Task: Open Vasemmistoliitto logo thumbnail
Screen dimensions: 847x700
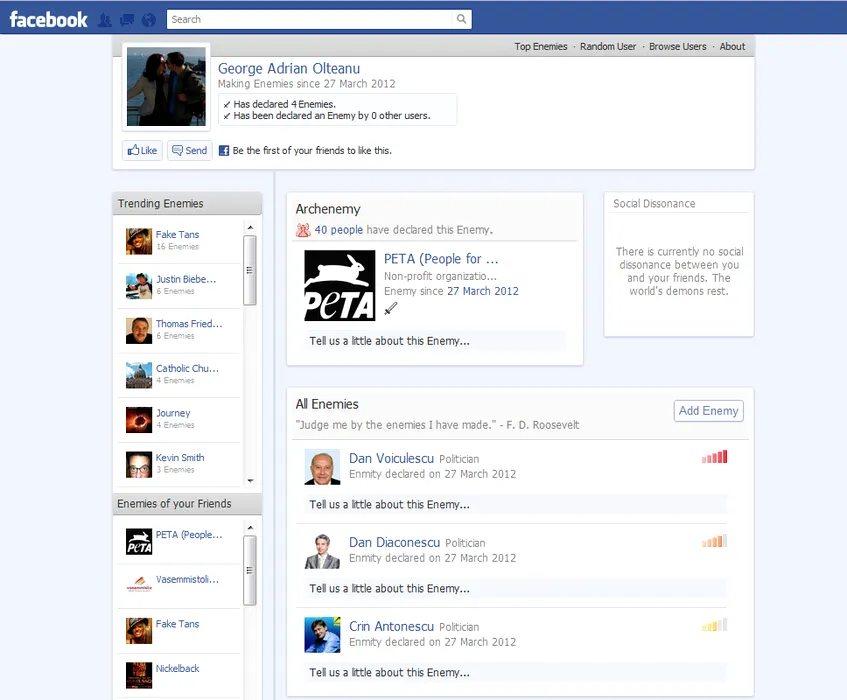Action: 139,585
